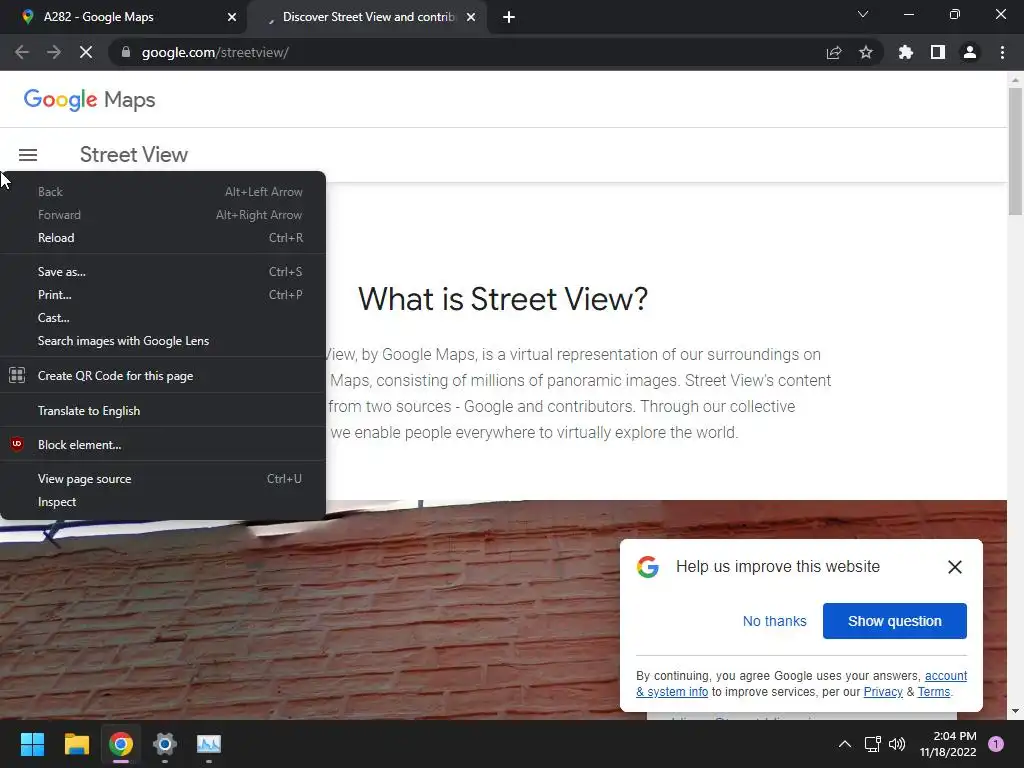This screenshot has height=768, width=1024.
Task: Open the notification badge
Action: 995,744
